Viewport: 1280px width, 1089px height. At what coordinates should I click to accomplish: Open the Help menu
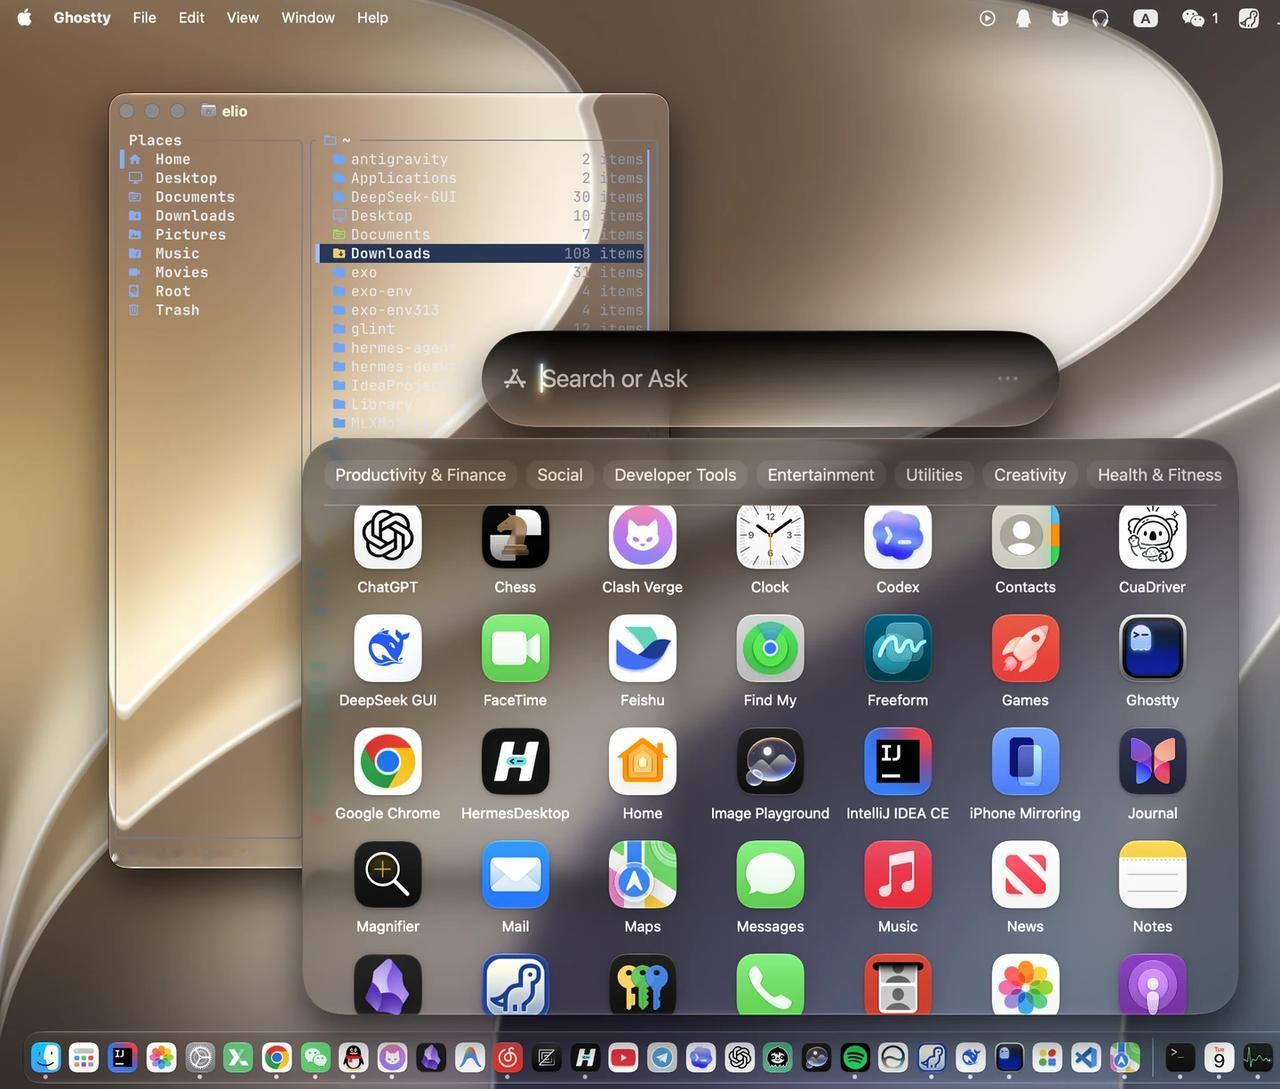pos(372,18)
